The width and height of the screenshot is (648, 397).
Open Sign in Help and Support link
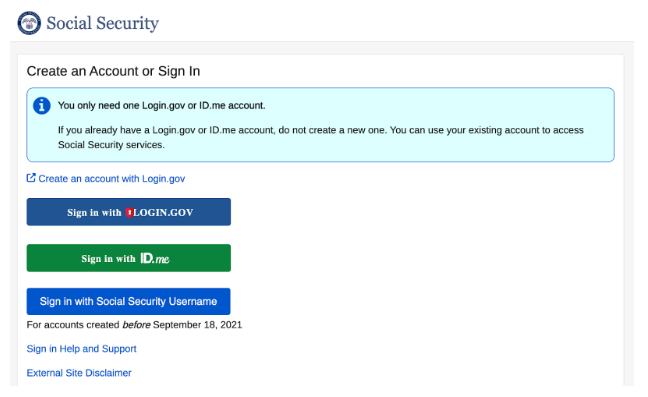tap(81, 349)
